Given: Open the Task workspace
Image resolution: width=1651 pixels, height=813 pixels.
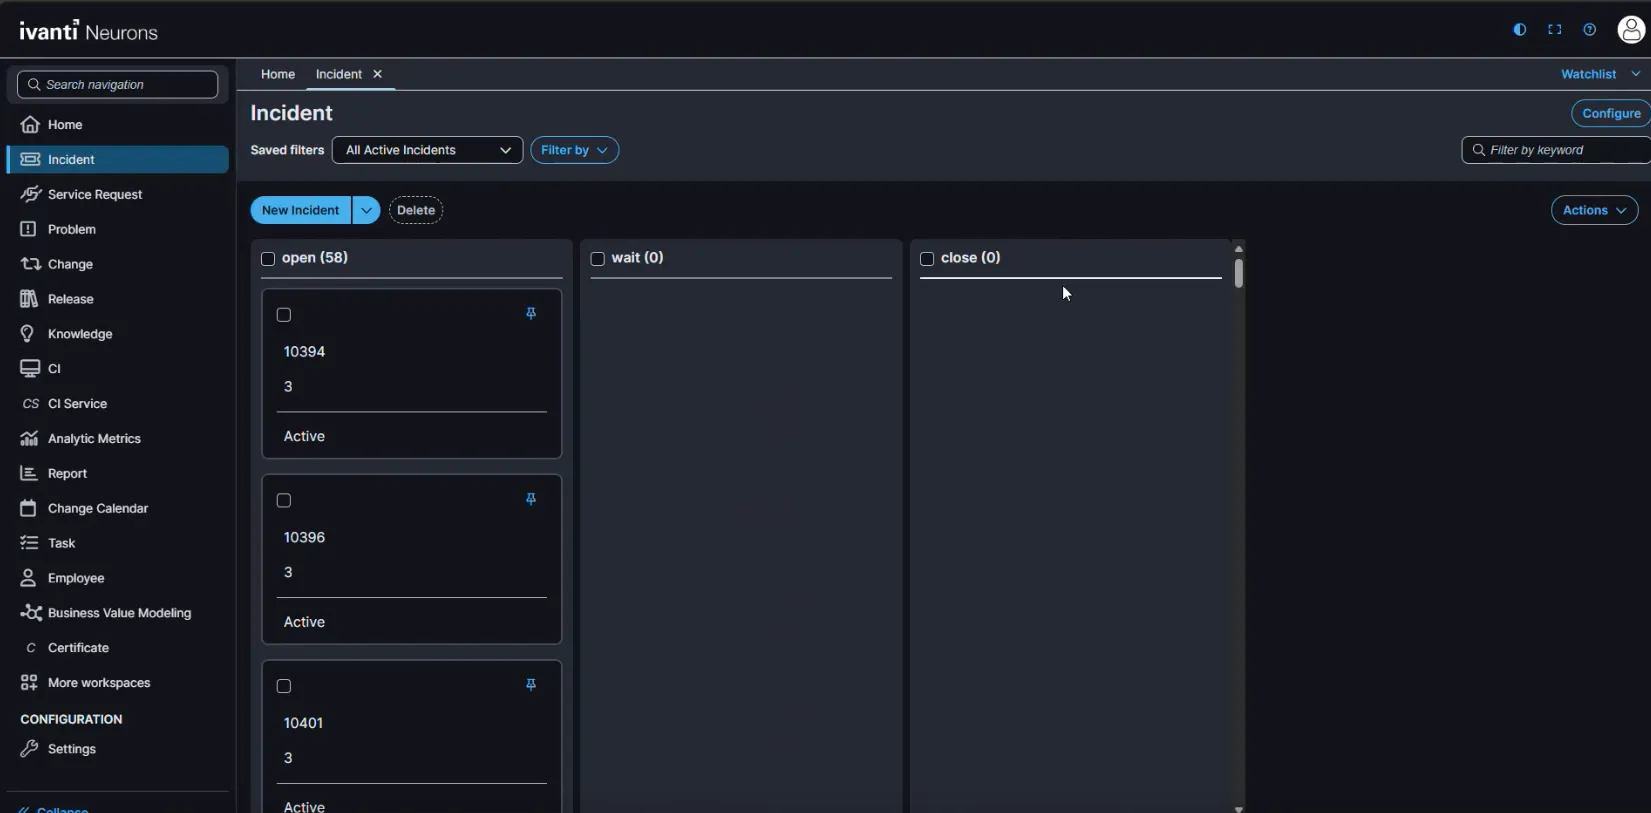Looking at the screenshot, I should coord(117,543).
